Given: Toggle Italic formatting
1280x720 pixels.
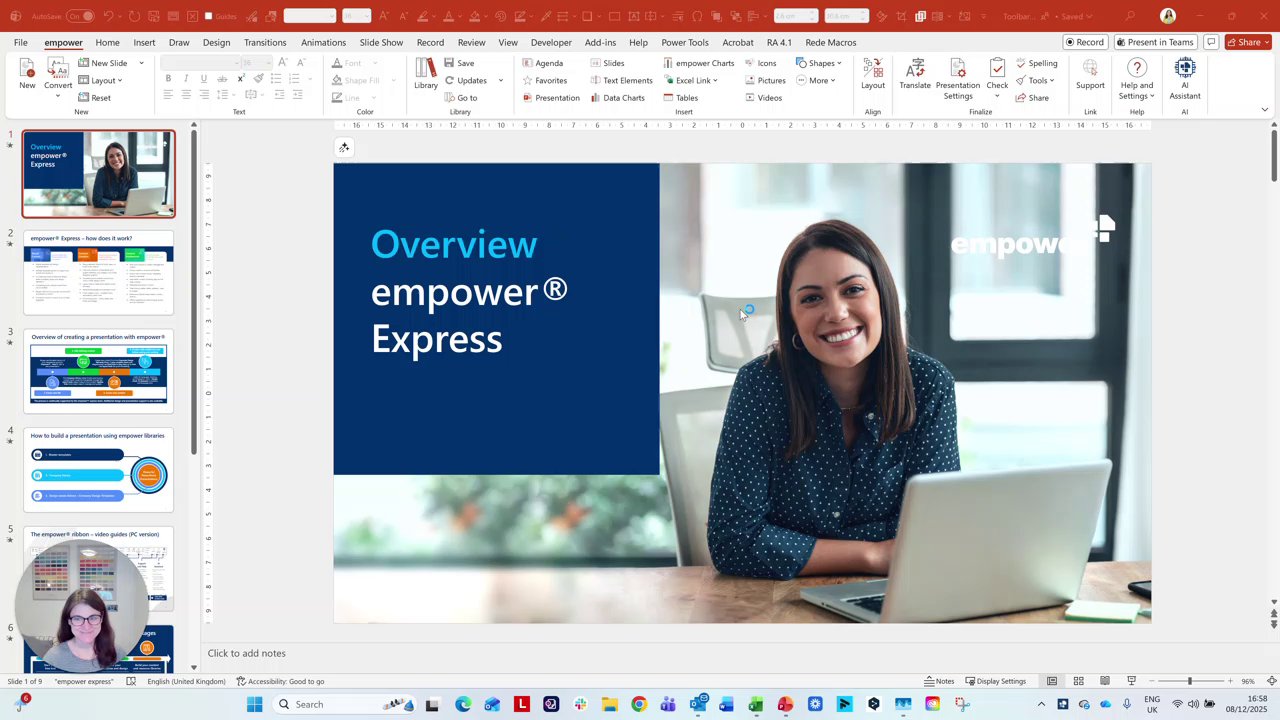Looking at the screenshot, I should click(186, 79).
